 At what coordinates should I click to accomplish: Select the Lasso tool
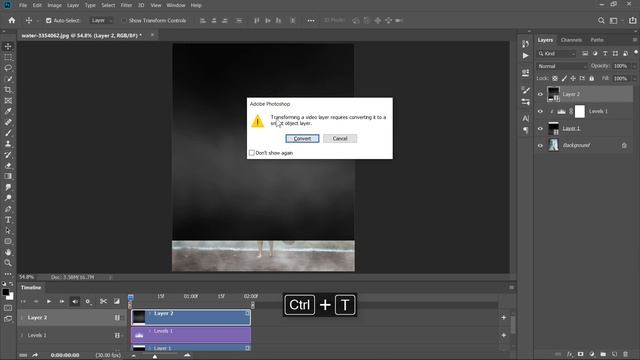click(x=8, y=68)
